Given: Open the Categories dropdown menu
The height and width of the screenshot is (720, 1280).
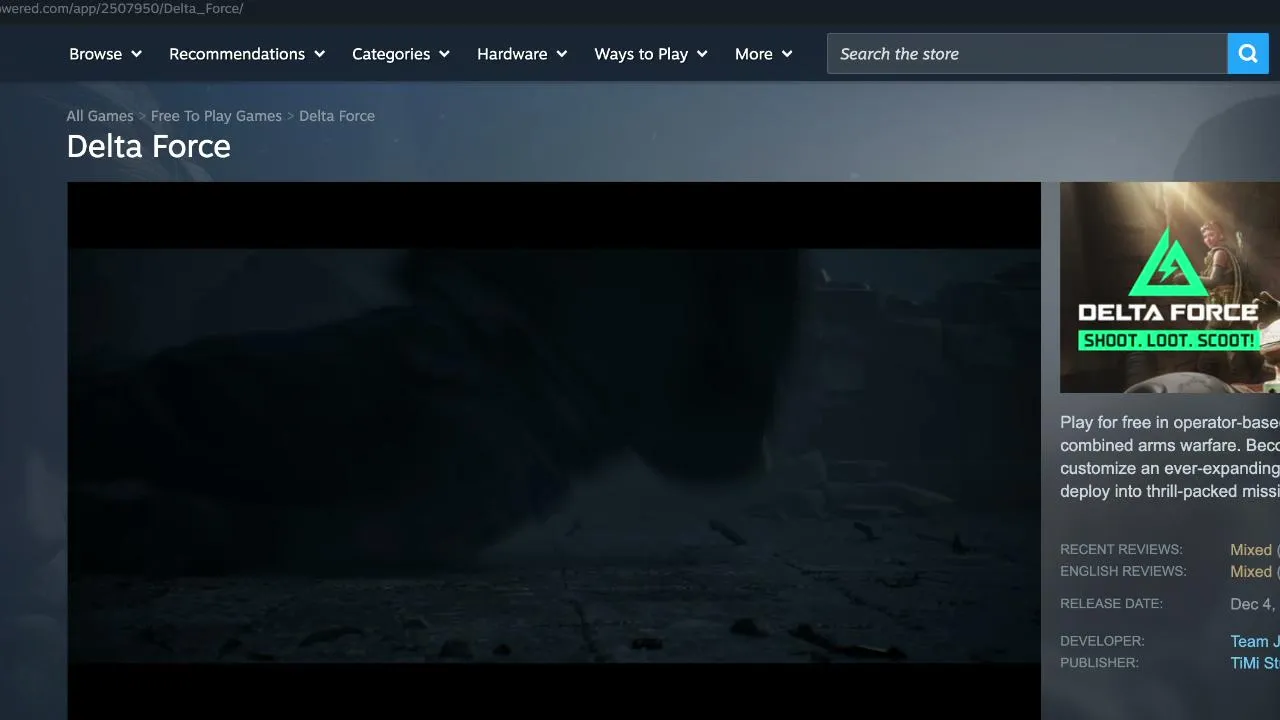Looking at the screenshot, I should tap(401, 54).
